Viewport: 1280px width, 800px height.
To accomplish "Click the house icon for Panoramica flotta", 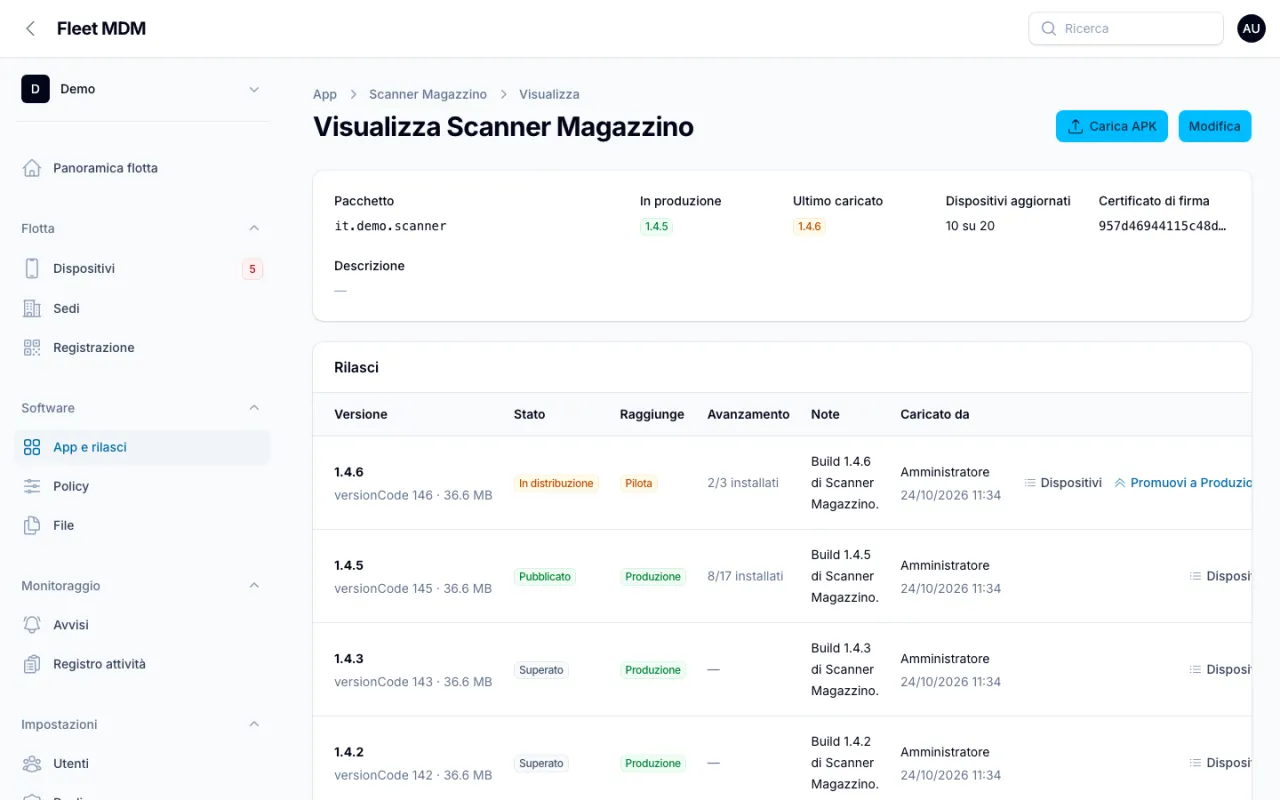I will point(32,168).
